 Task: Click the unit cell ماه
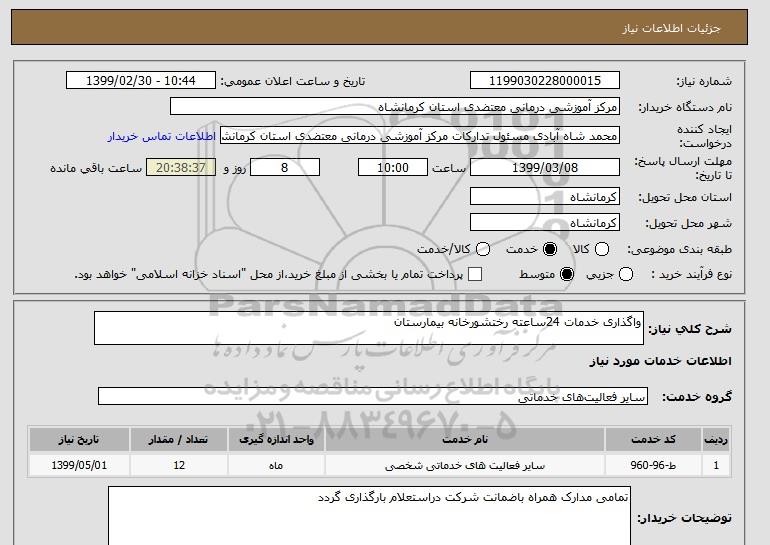coord(276,465)
